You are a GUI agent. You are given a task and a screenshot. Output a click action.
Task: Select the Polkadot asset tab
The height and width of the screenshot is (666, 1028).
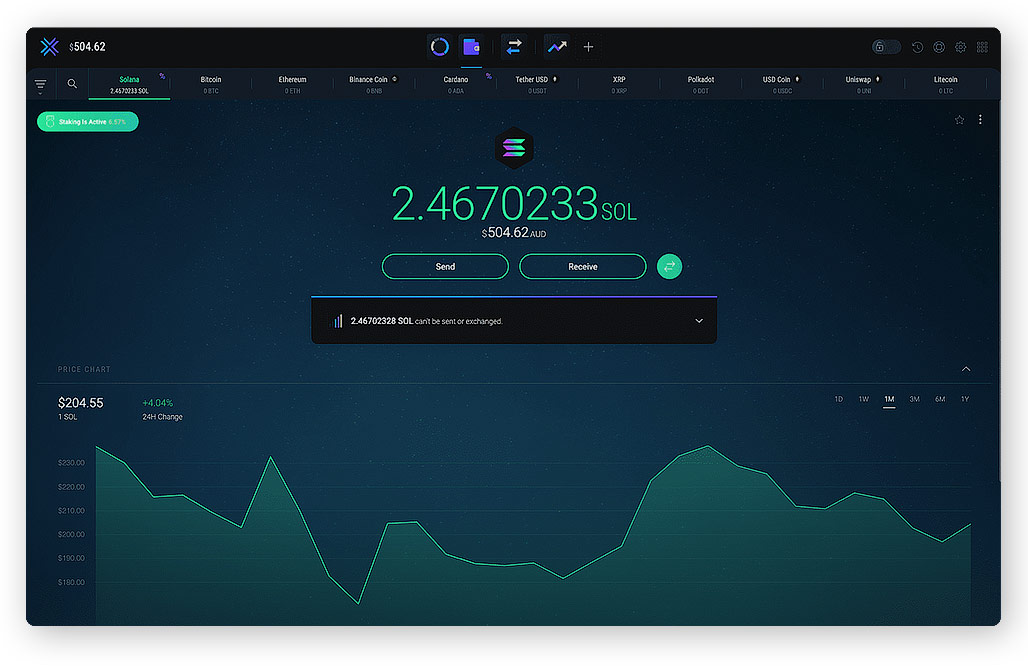coord(700,85)
